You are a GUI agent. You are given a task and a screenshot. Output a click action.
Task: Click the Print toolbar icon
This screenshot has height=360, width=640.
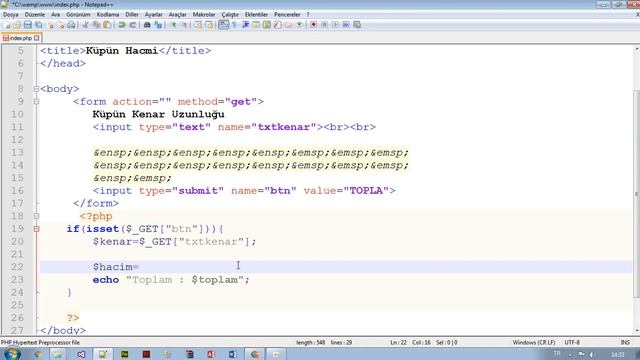point(71,25)
